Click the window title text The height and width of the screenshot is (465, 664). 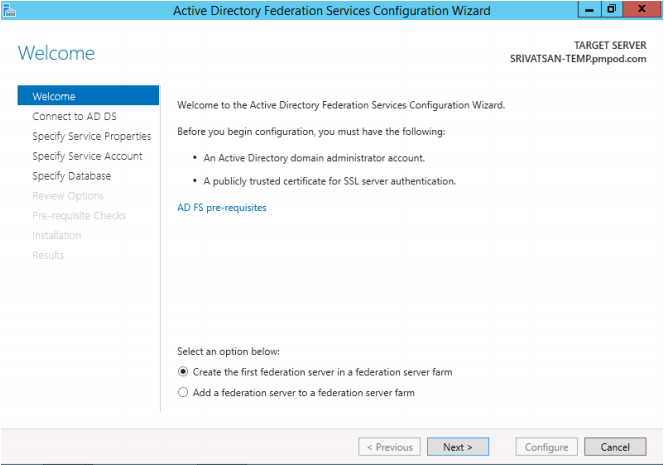[x=332, y=10]
